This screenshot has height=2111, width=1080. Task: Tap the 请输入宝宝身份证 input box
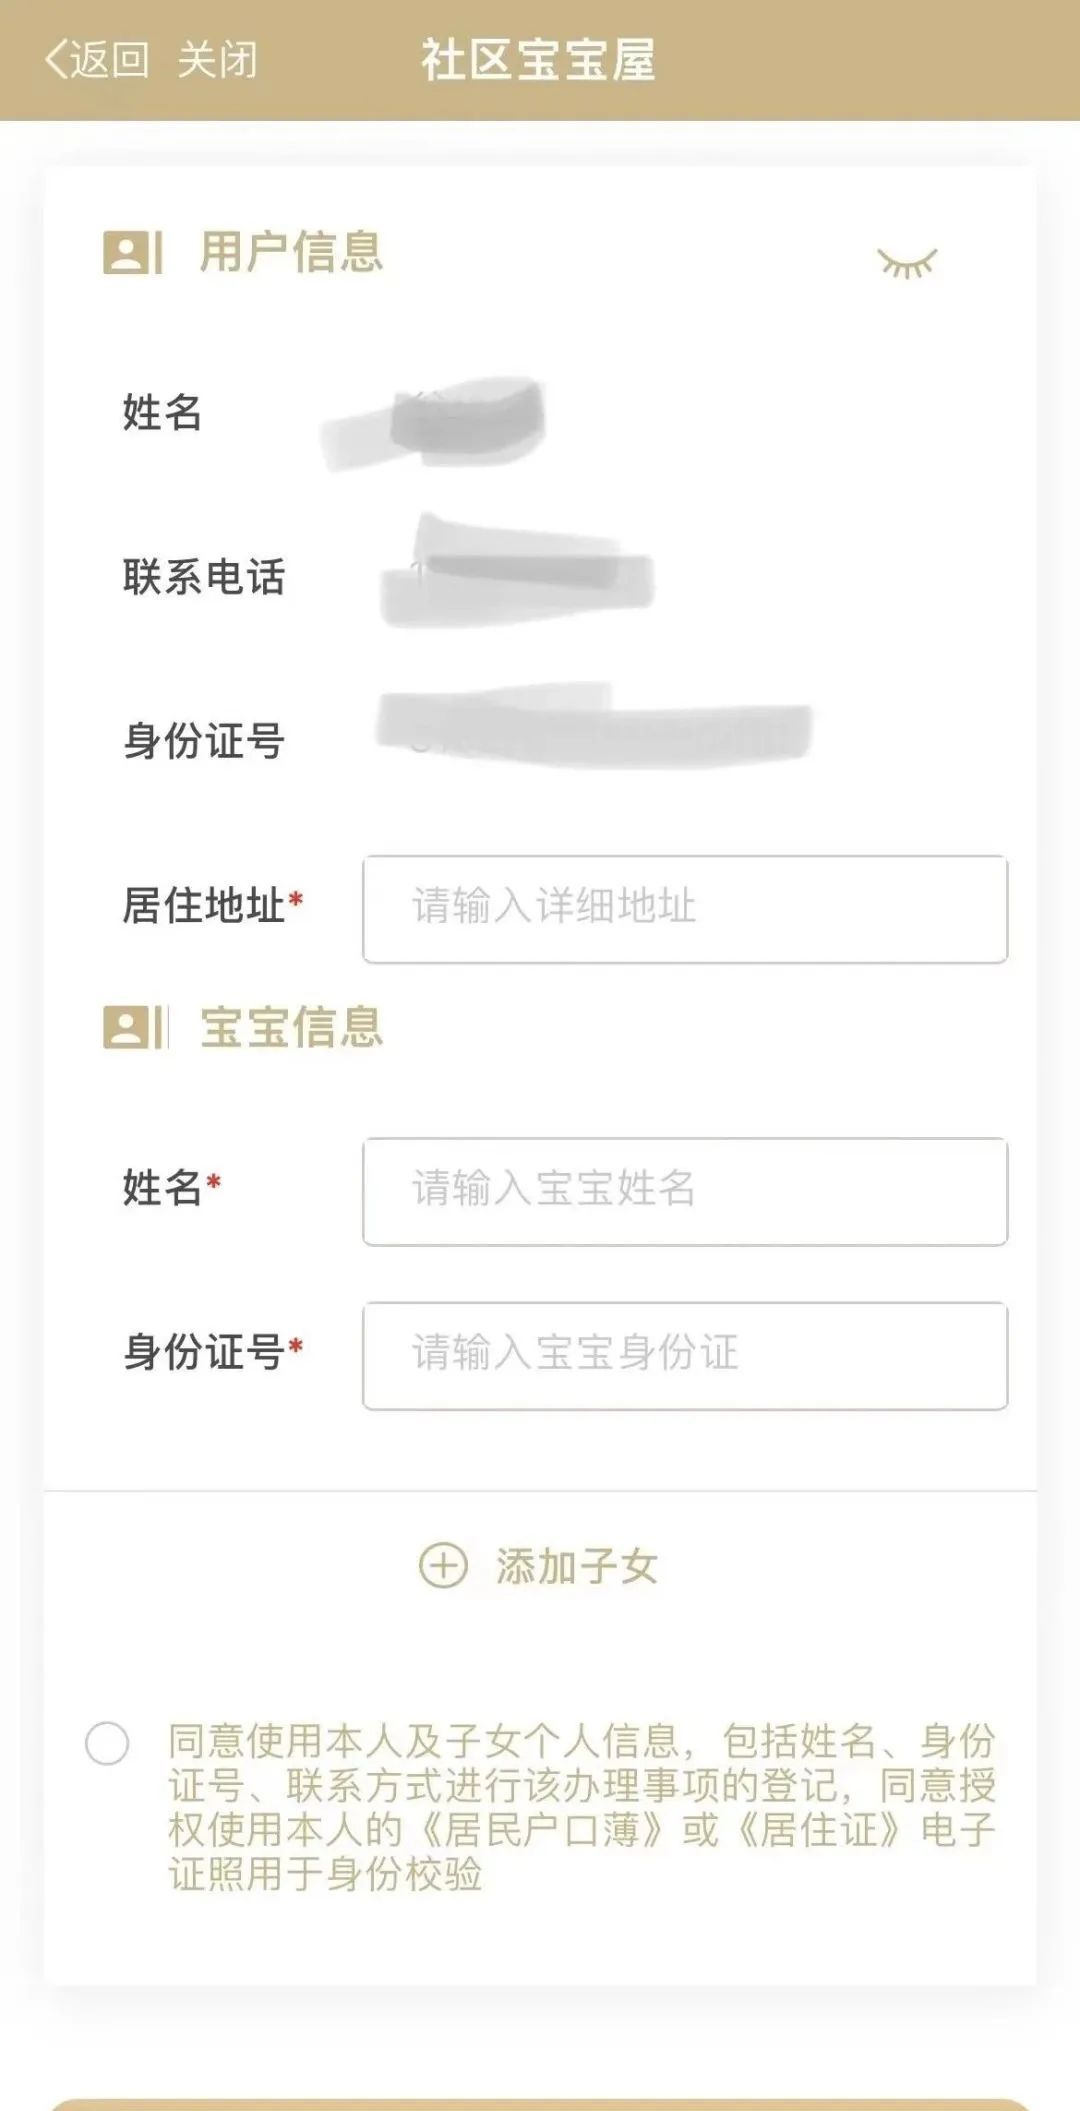click(684, 1355)
